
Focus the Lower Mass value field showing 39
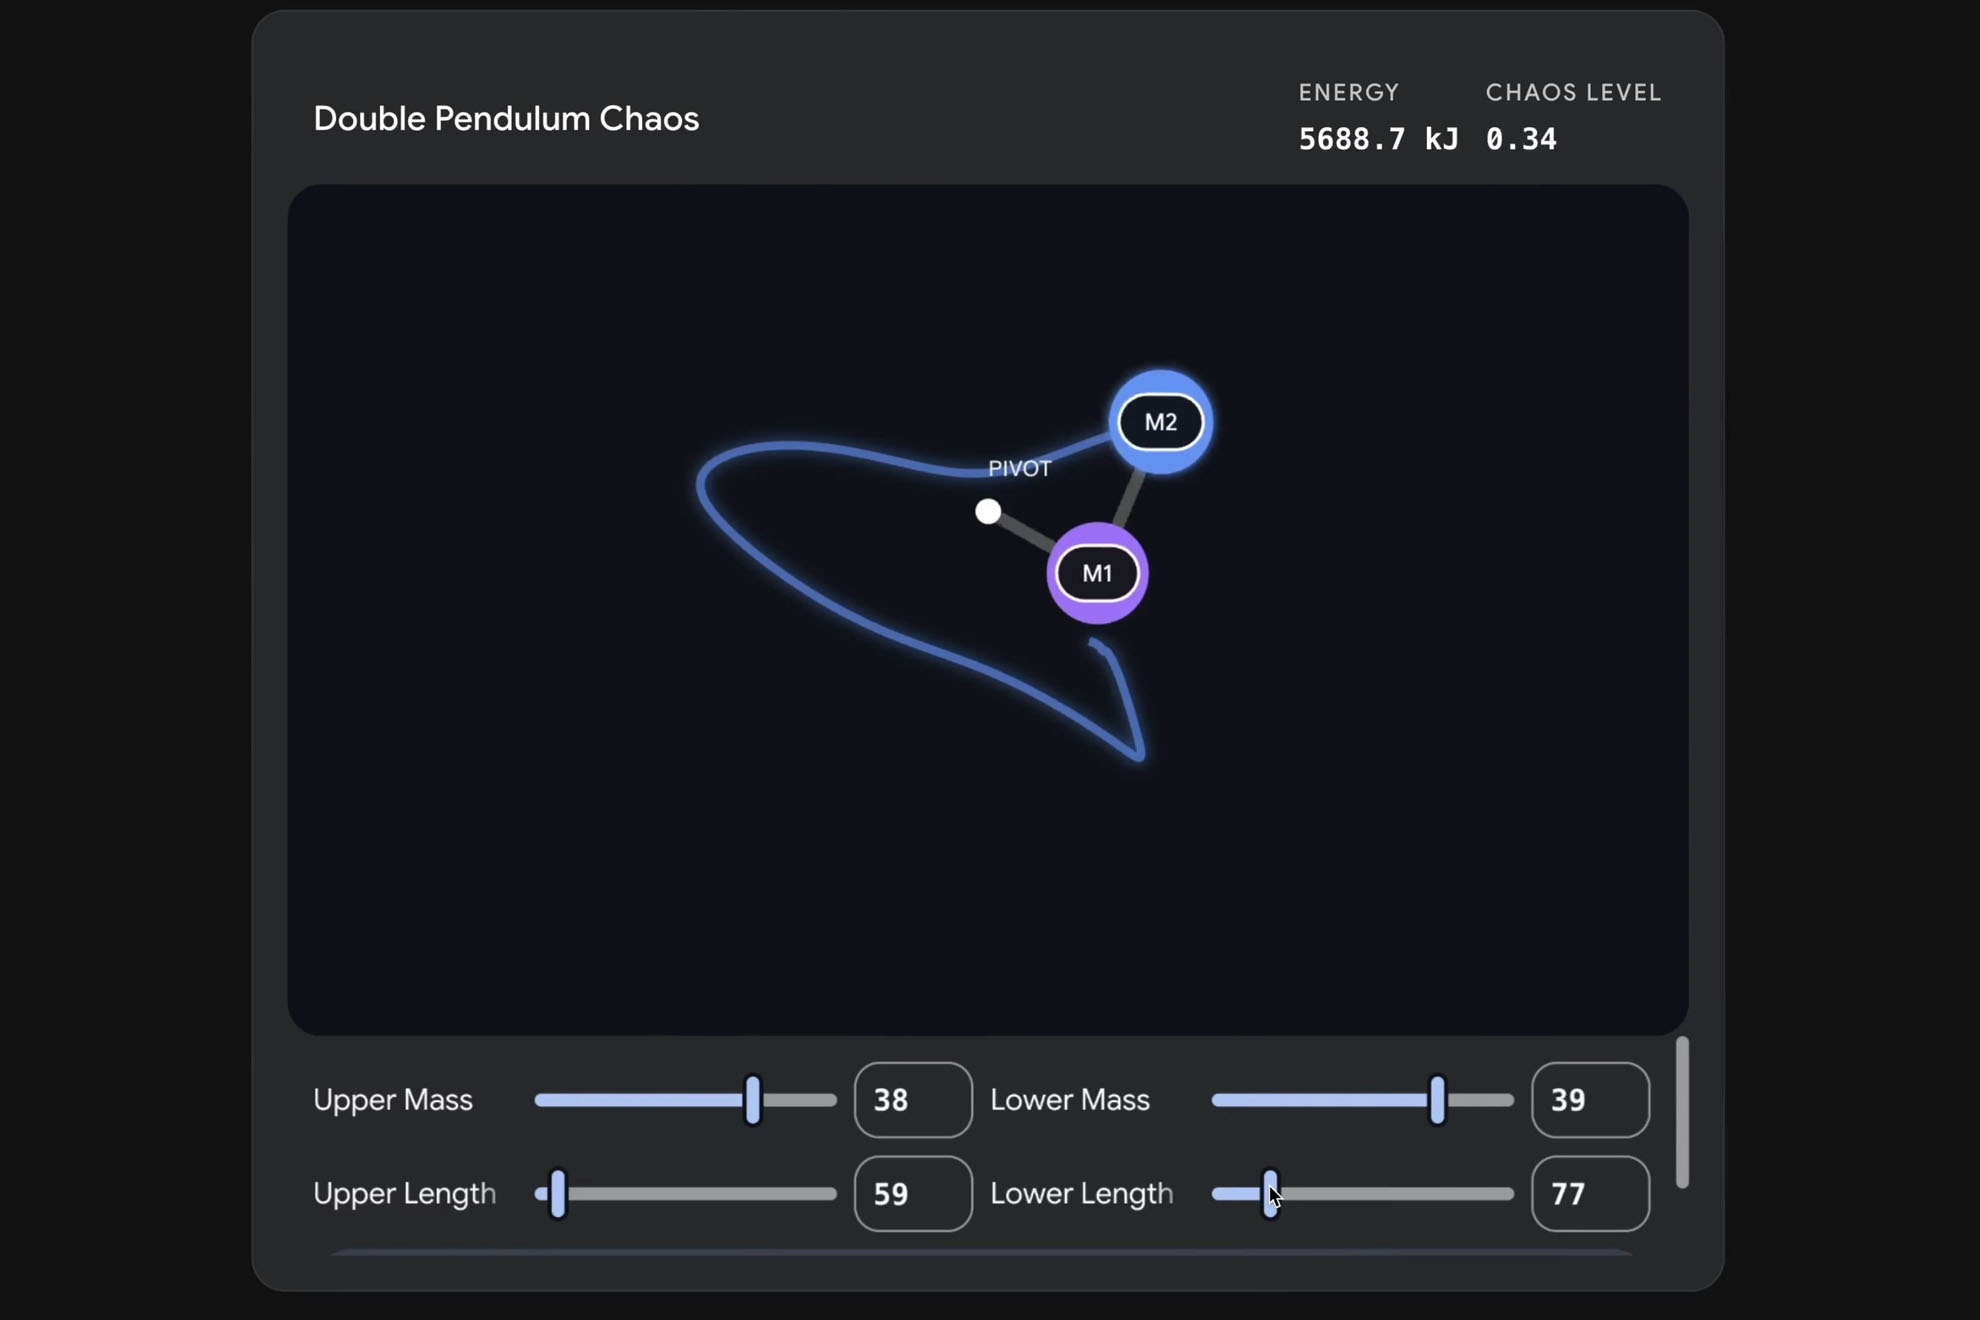(x=1589, y=1100)
